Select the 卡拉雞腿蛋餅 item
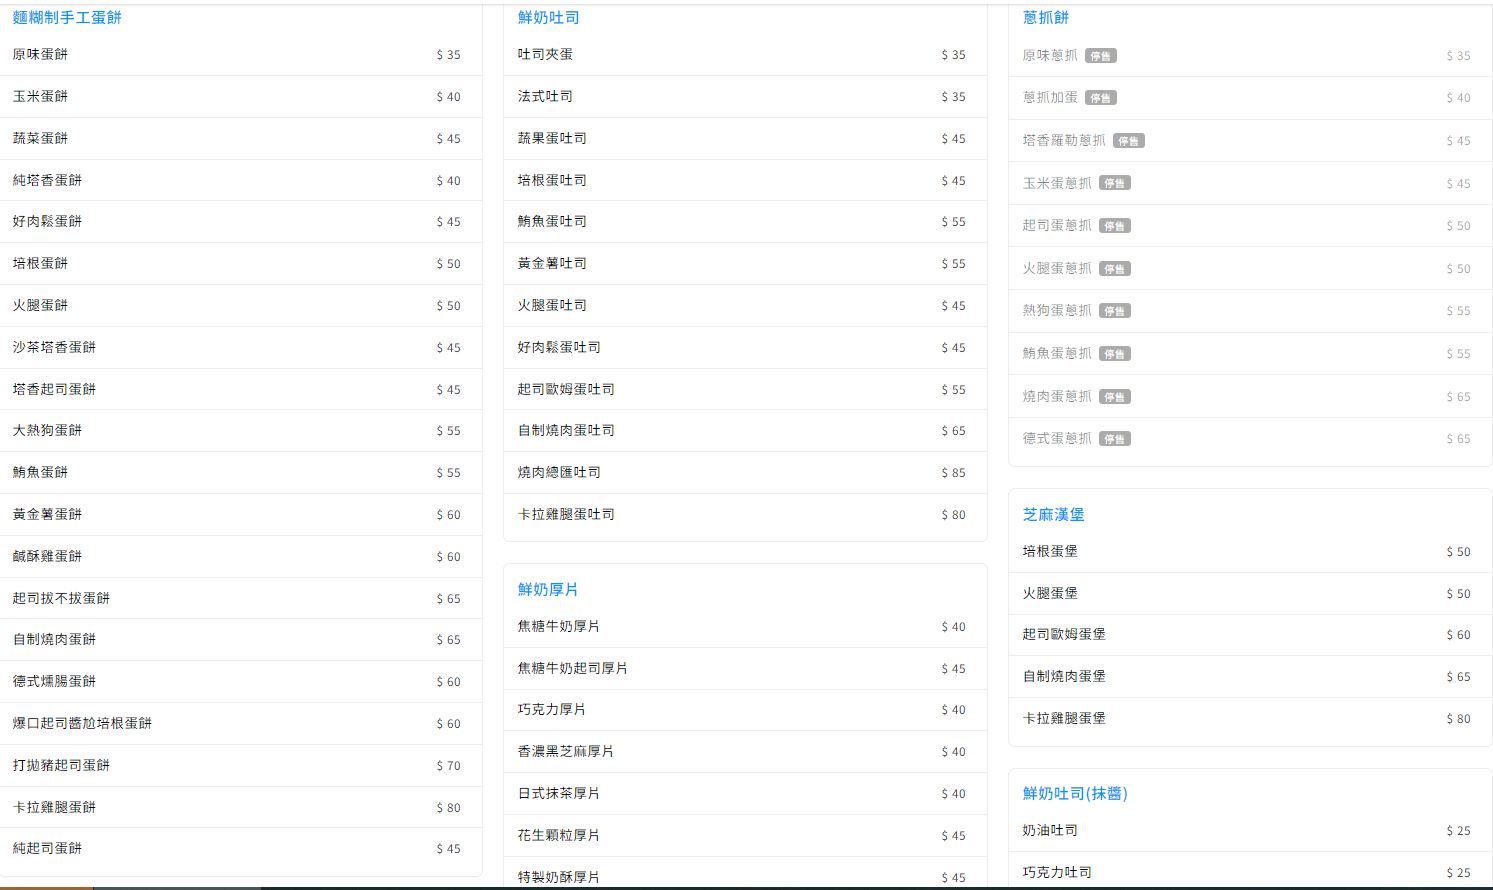The width and height of the screenshot is (1493, 890). coord(240,807)
